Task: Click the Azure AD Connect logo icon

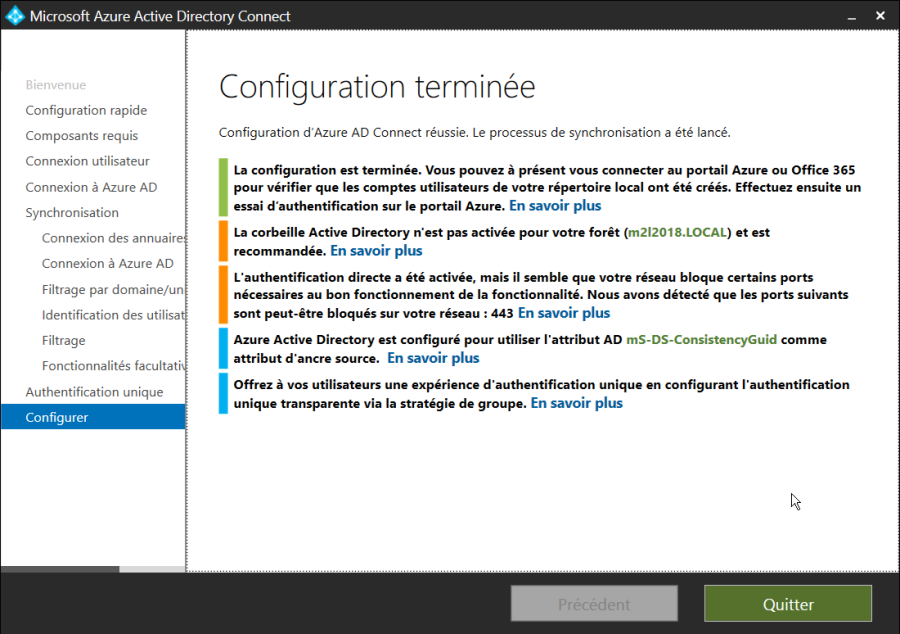Action: pos(15,15)
